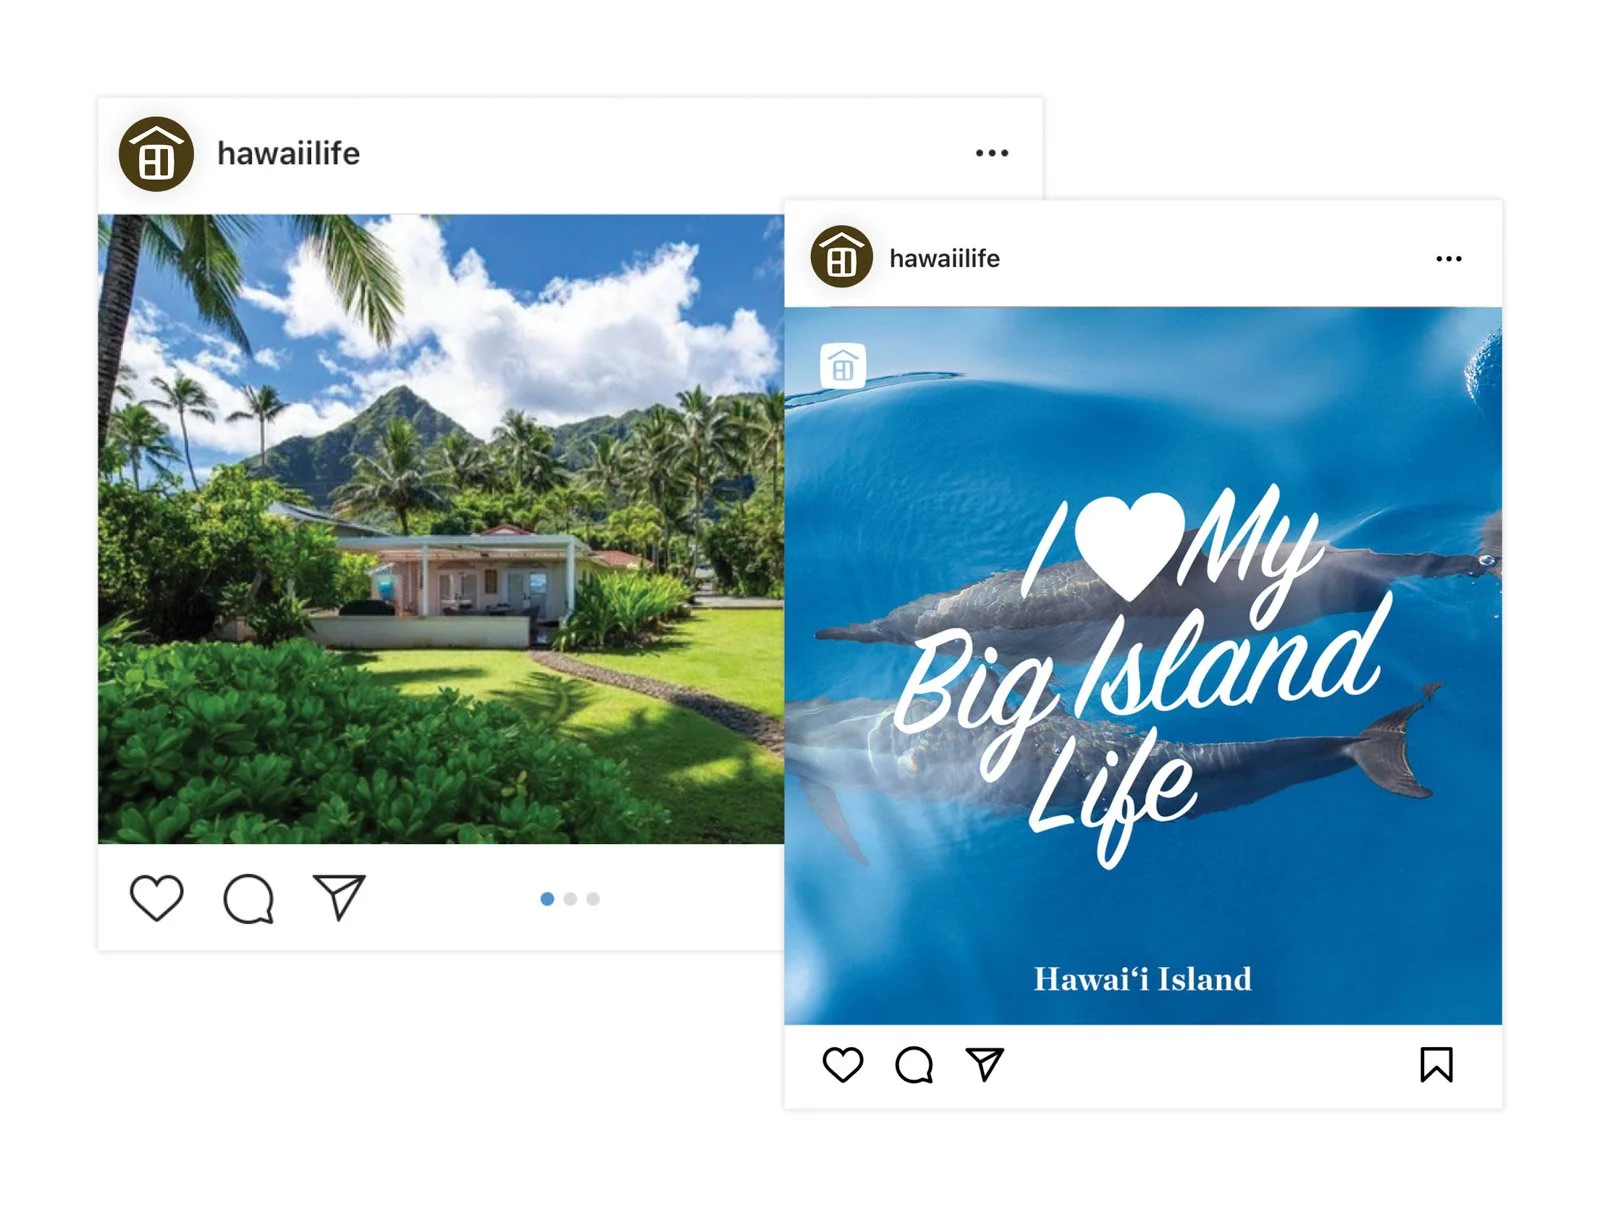Open hawaiilife username on the dolphin post
The image size is (1600, 1207).
(944, 258)
